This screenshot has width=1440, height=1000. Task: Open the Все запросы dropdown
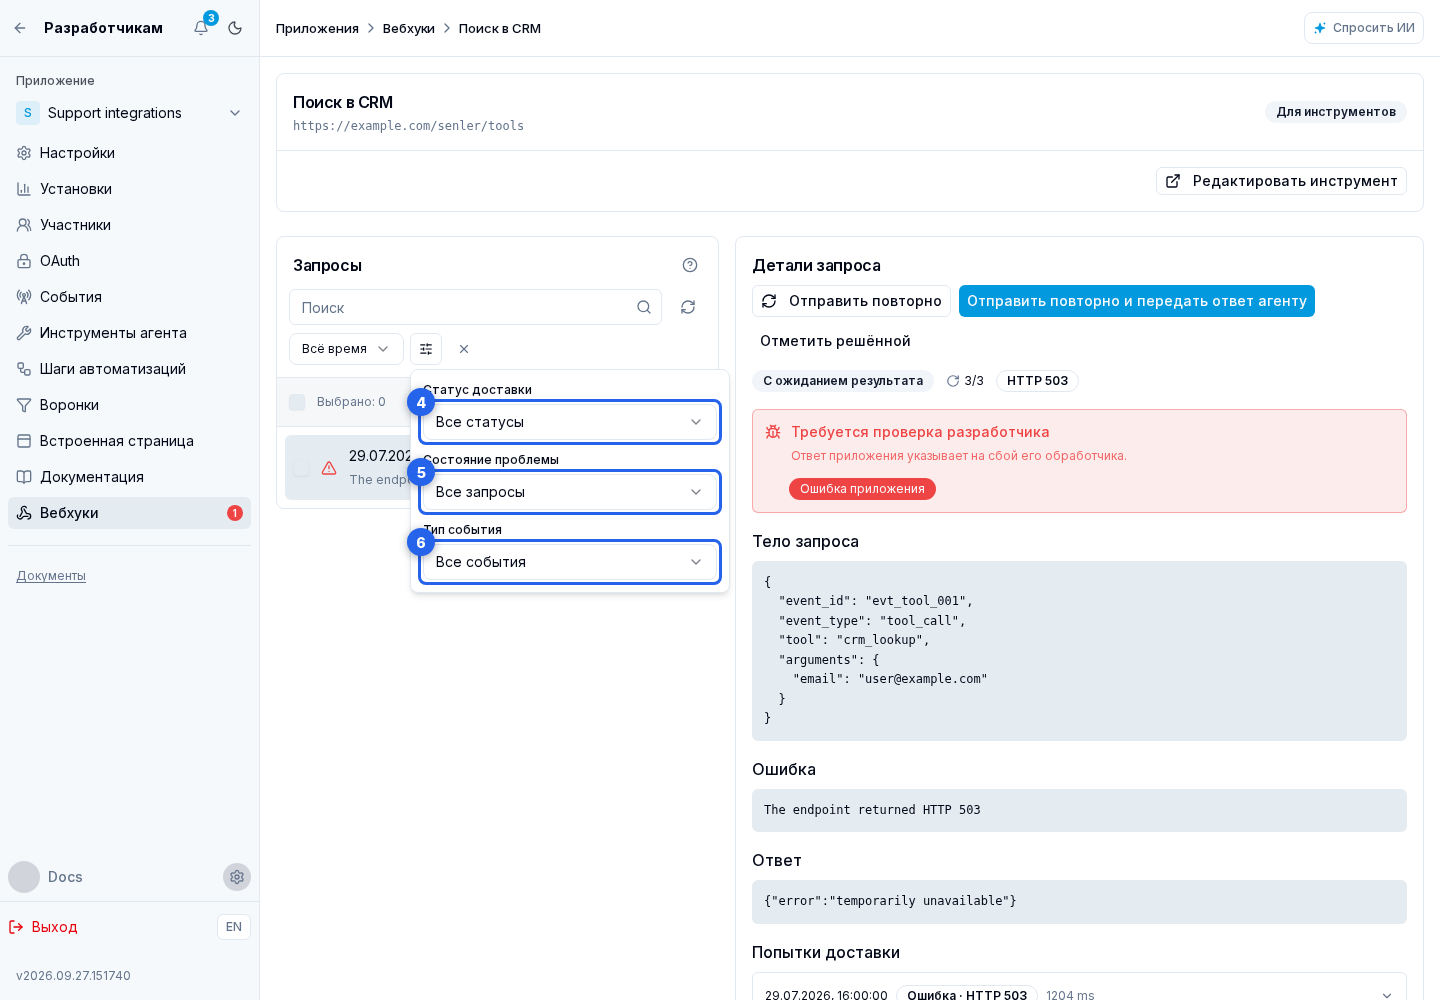pyautogui.click(x=570, y=492)
